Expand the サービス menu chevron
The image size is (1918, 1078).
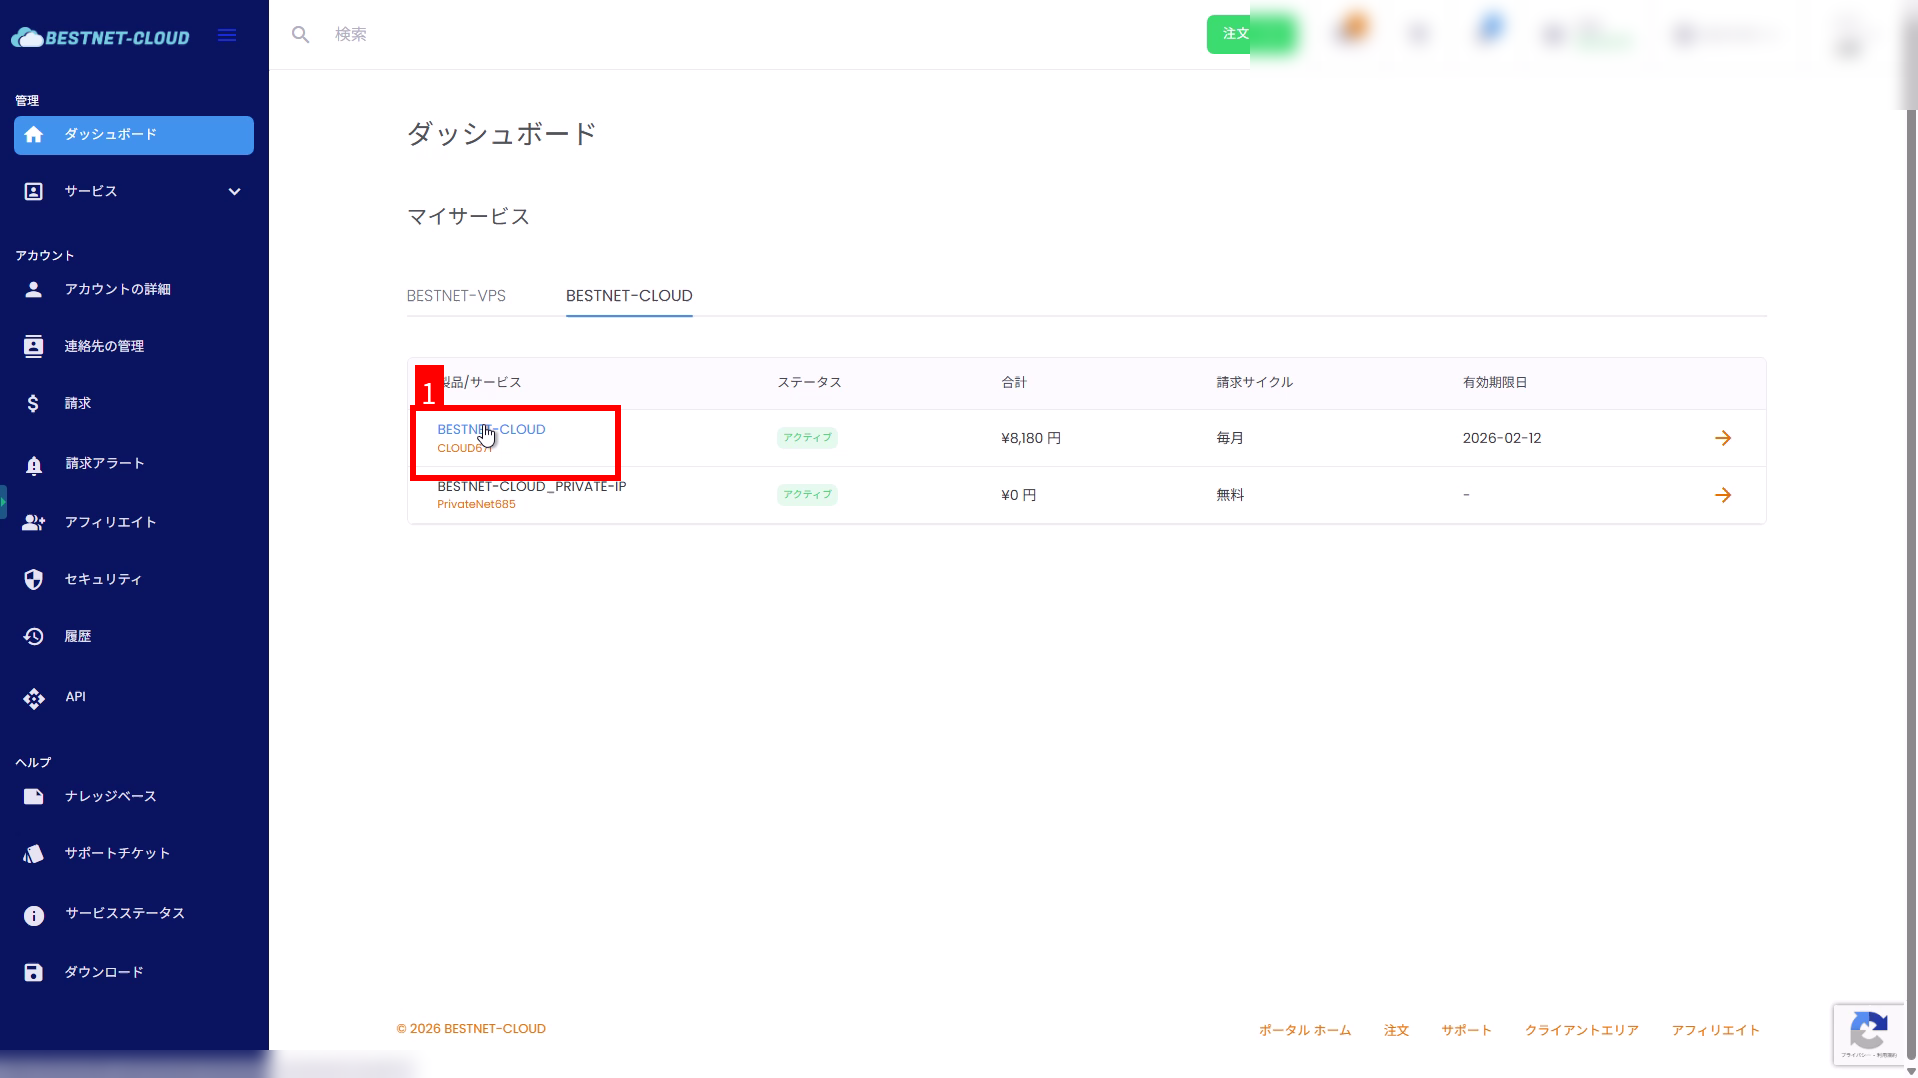tap(234, 192)
